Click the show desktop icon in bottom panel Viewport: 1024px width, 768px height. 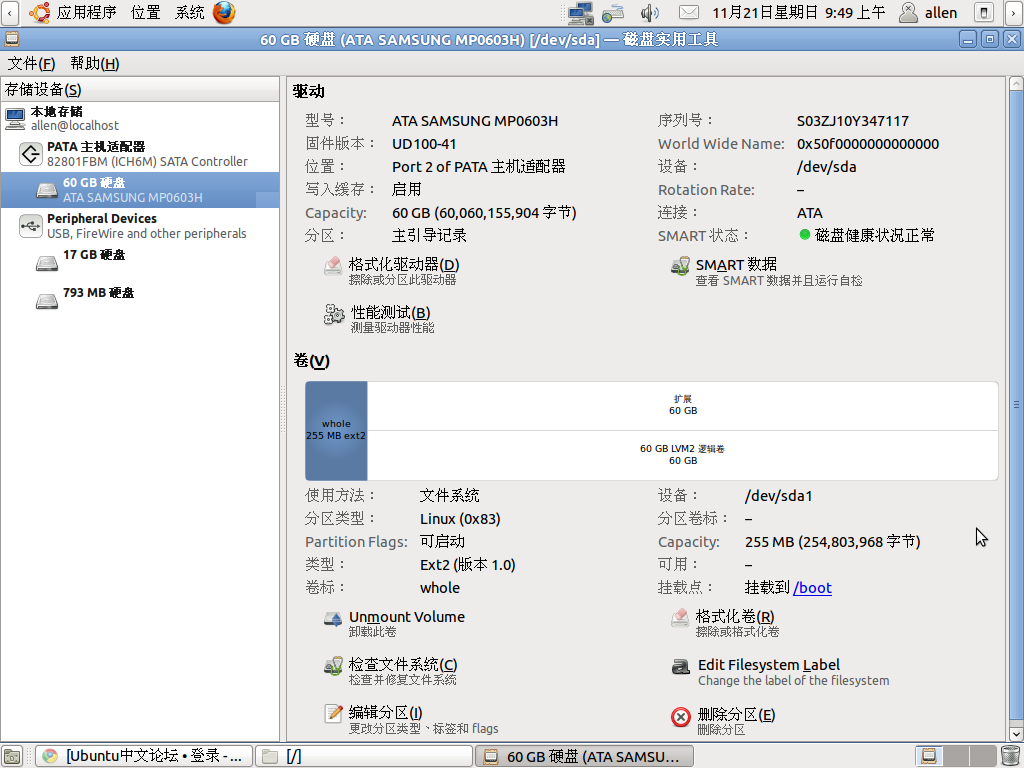pyautogui.click(x=12, y=756)
